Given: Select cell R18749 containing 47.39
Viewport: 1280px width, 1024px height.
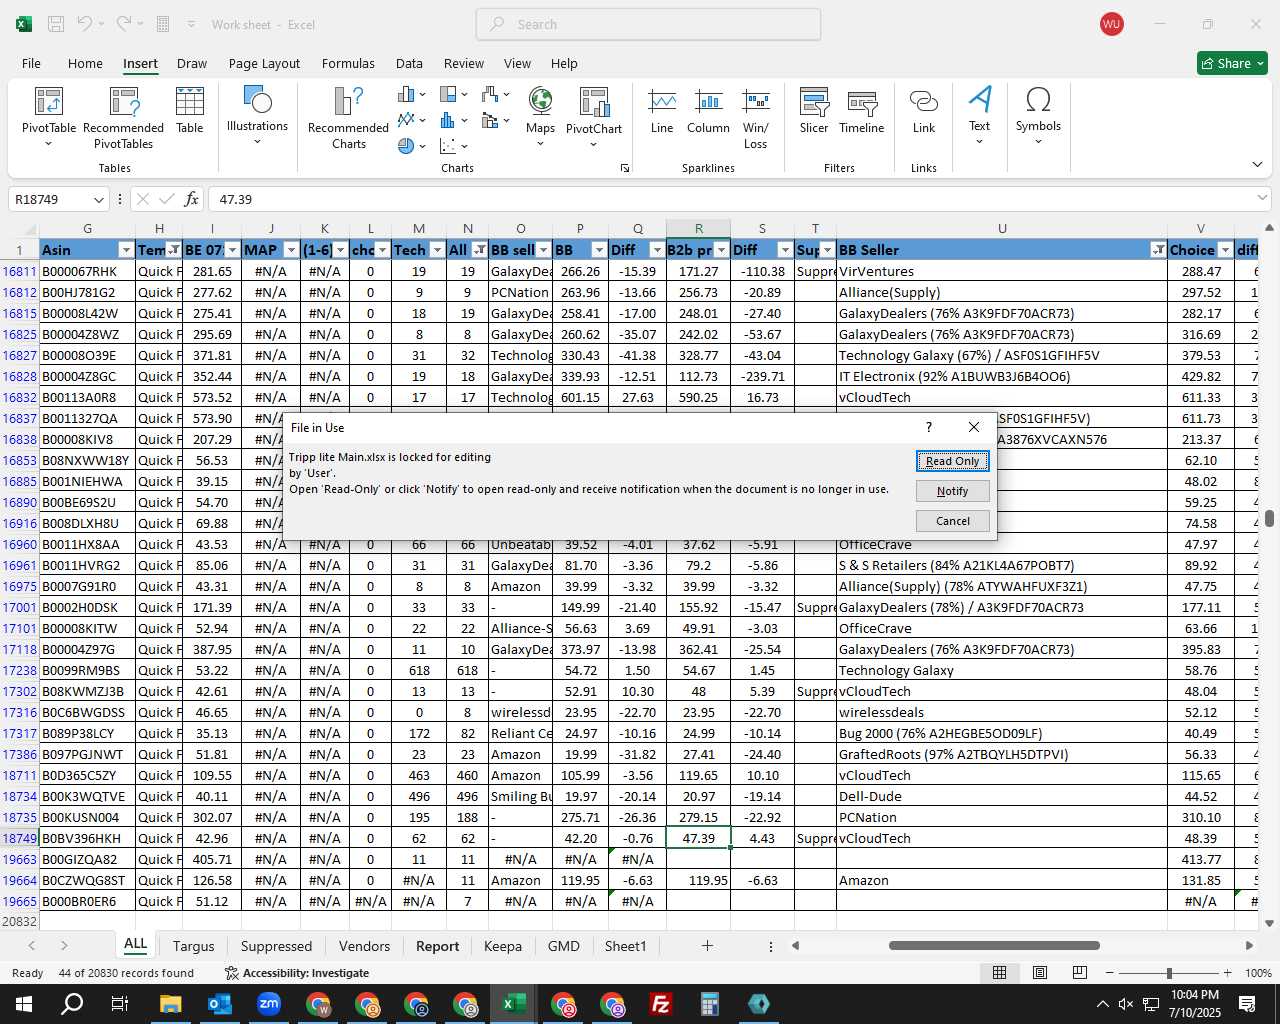Looking at the screenshot, I should point(698,838).
